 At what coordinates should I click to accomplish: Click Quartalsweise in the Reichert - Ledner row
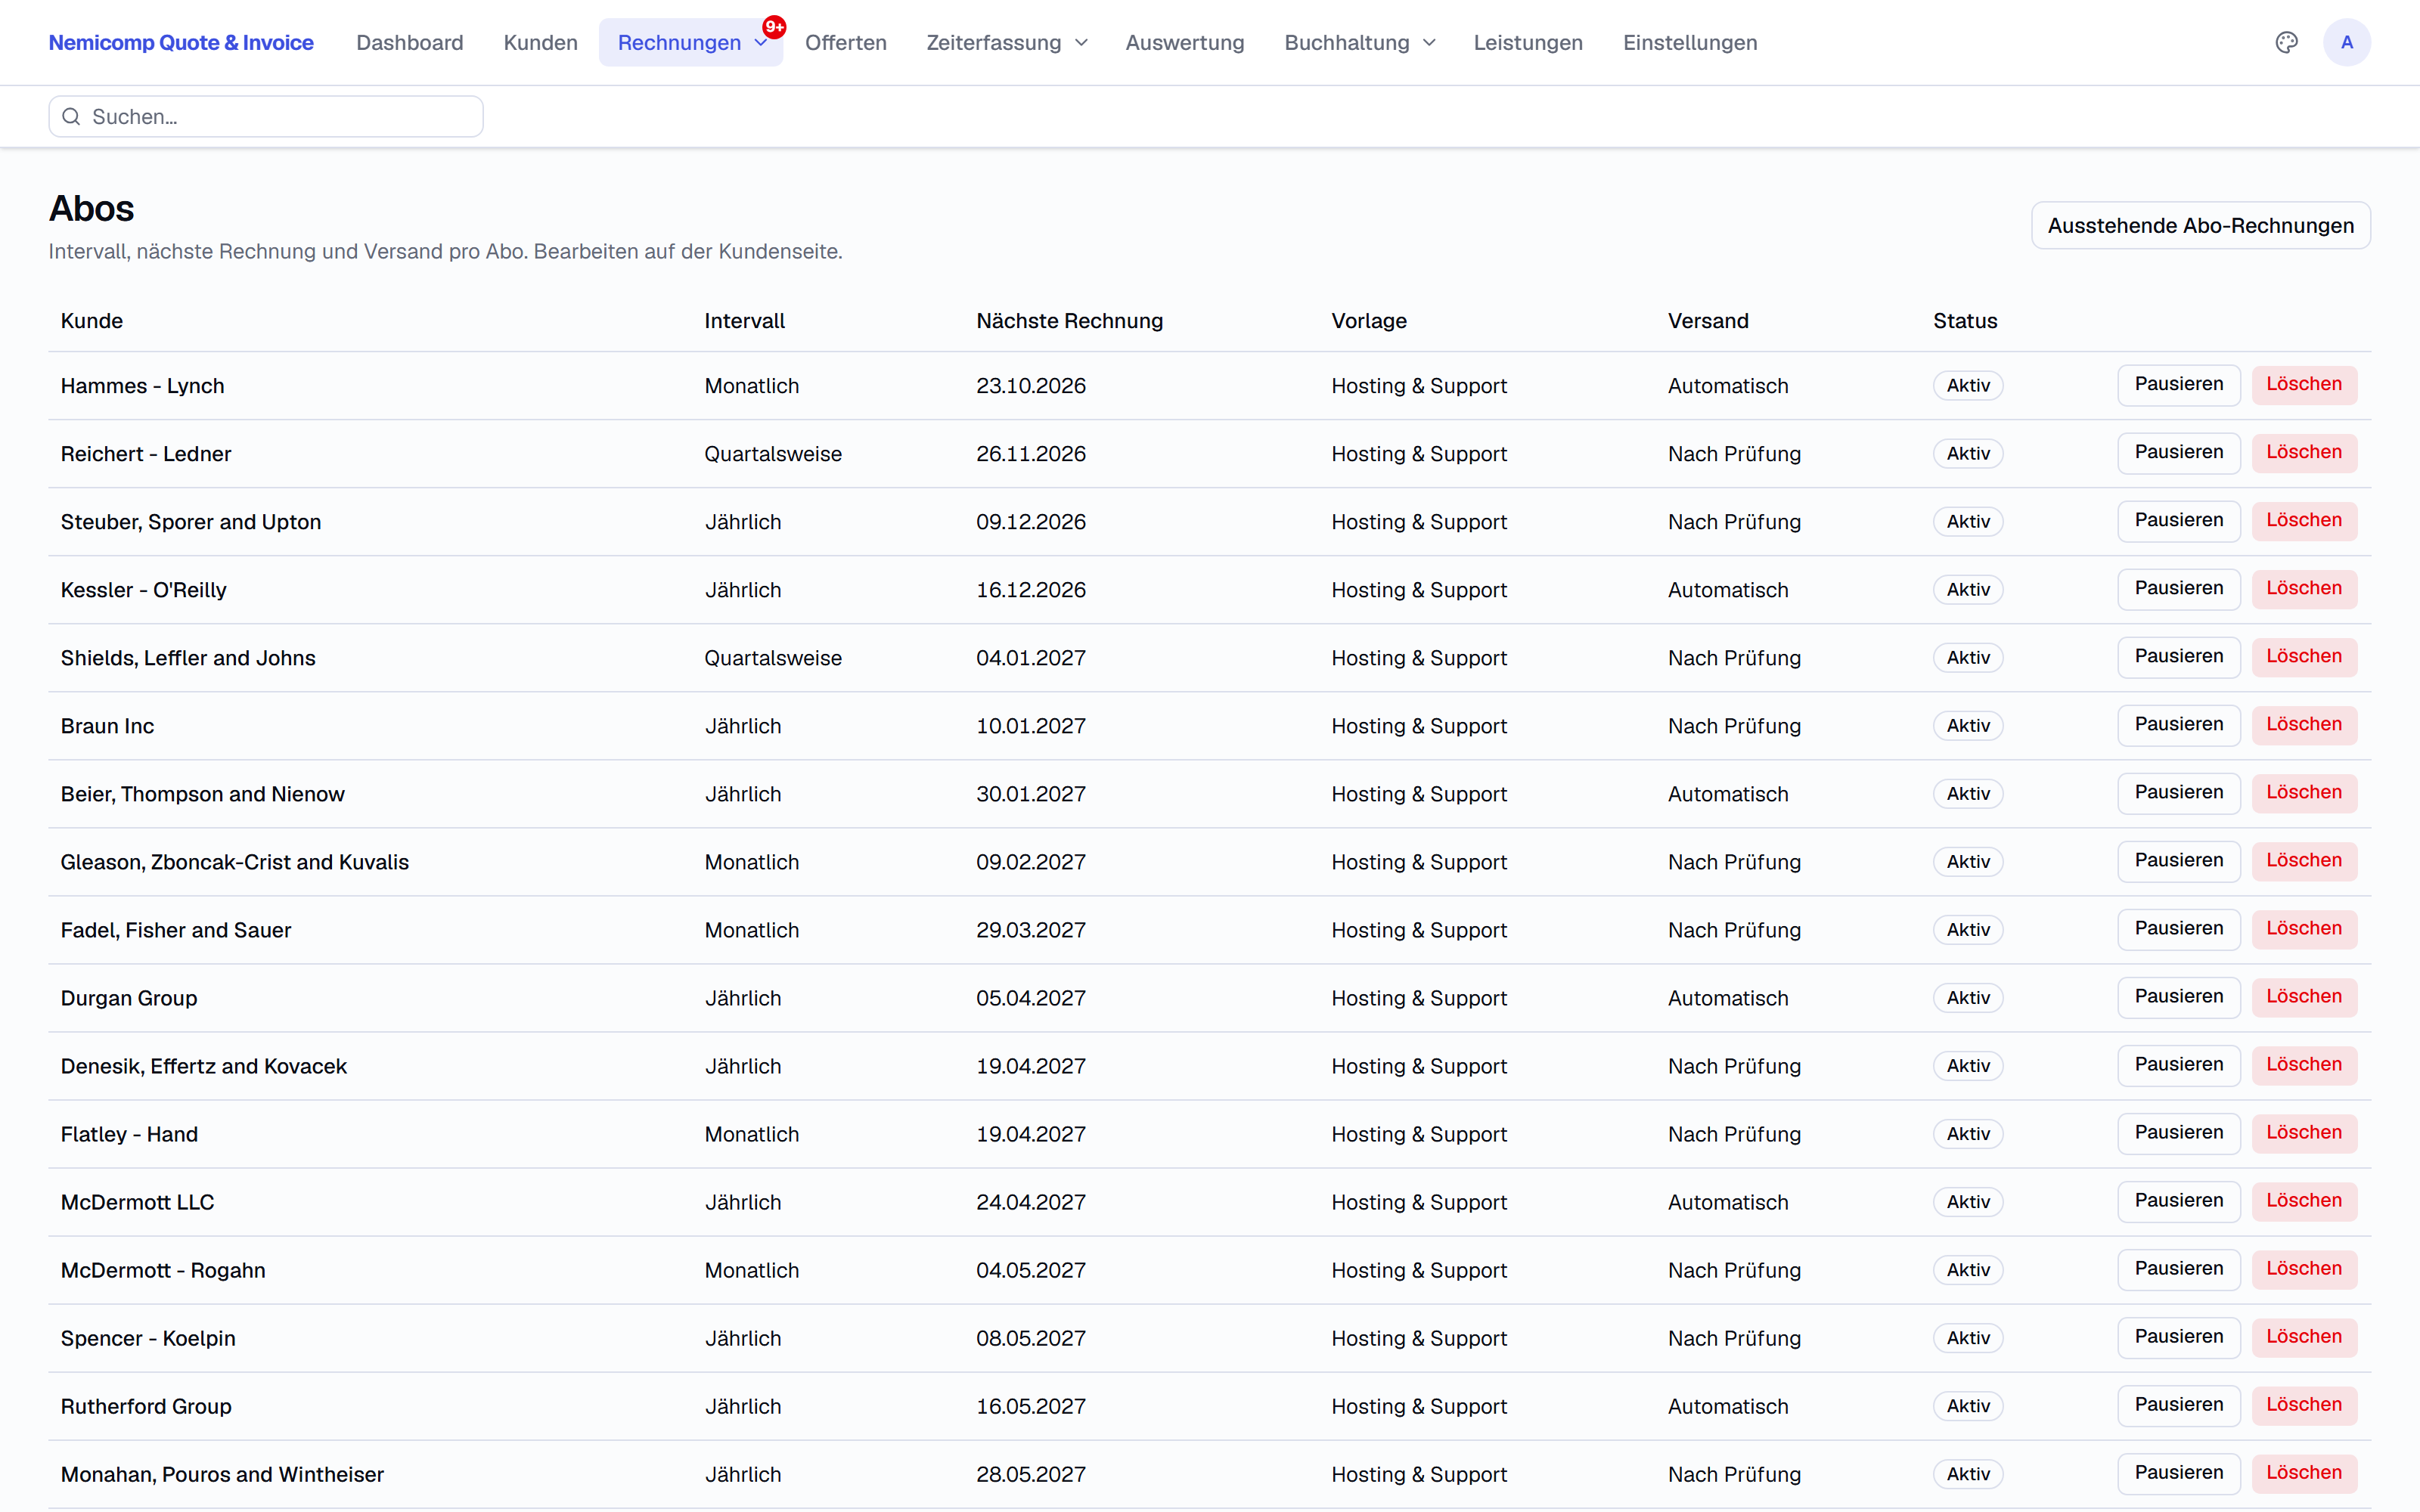(x=772, y=454)
